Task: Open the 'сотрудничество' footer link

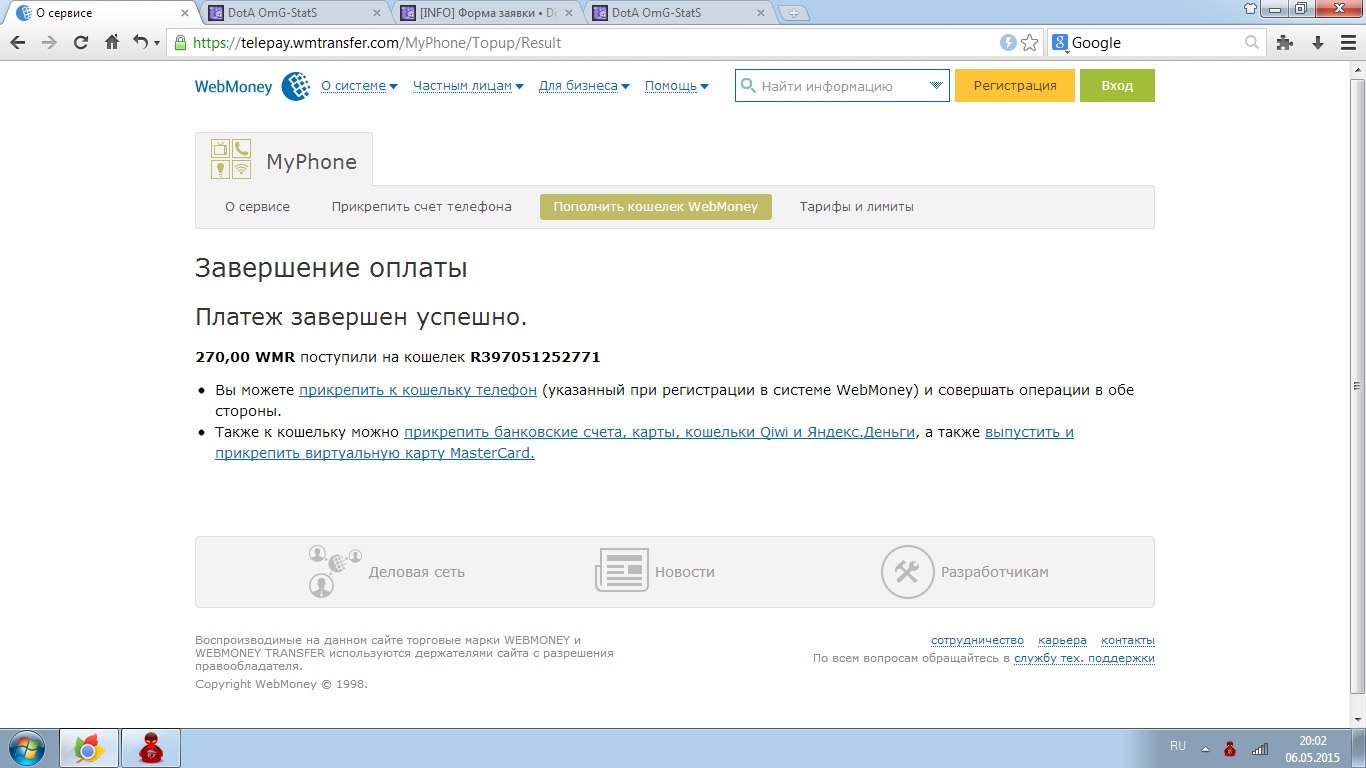Action: click(977, 640)
